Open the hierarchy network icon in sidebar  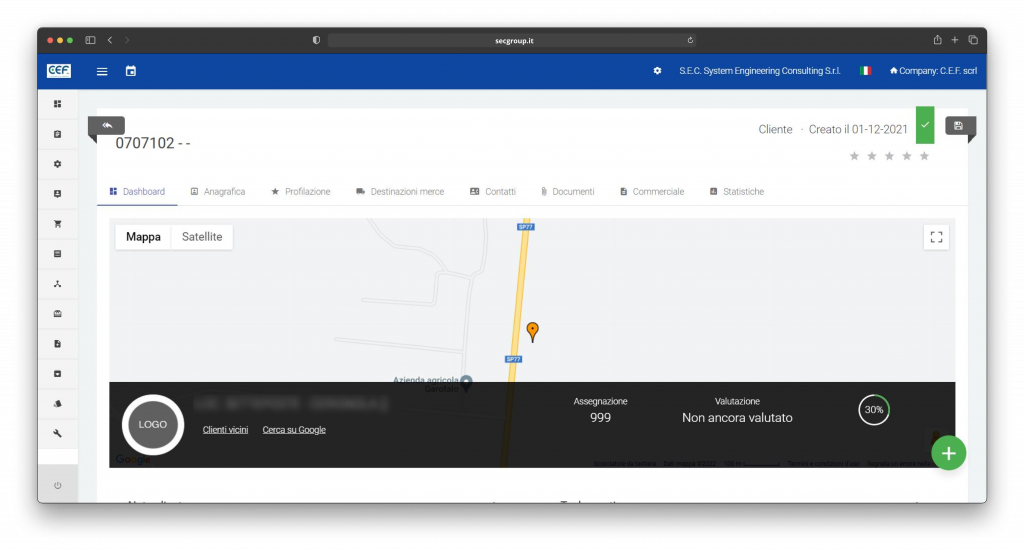57,284
